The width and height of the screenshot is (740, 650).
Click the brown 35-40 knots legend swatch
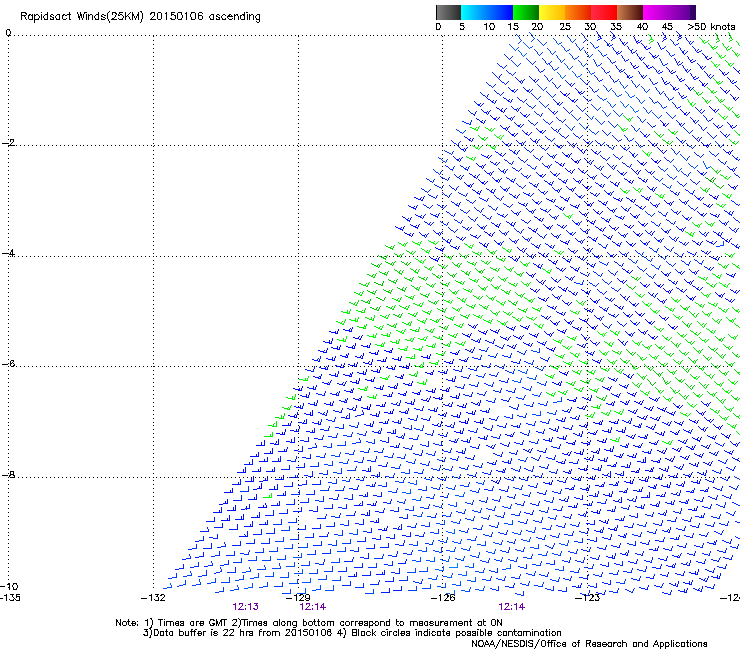630,12
